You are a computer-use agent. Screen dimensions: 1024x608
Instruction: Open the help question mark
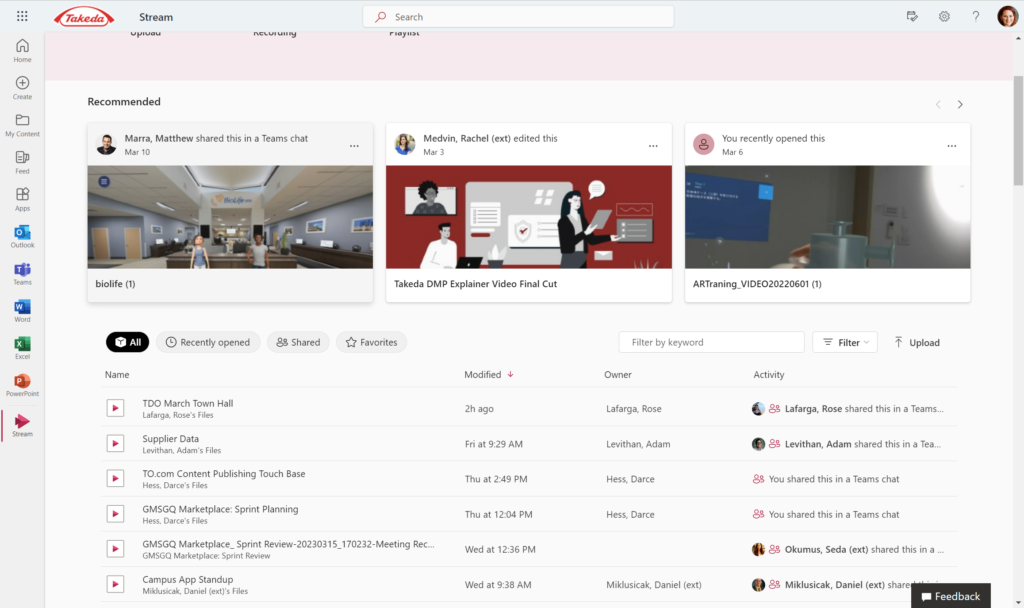(x=976, y=16)
